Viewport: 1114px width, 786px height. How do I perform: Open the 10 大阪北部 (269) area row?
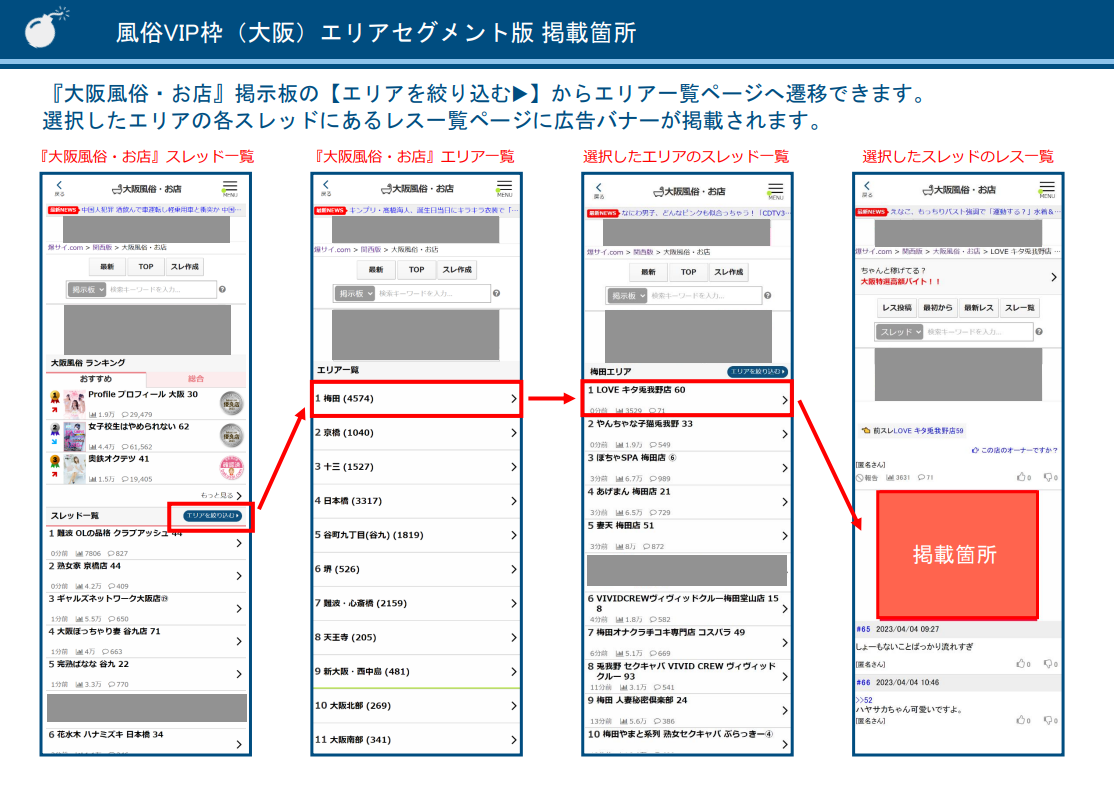tap(416, 706)
